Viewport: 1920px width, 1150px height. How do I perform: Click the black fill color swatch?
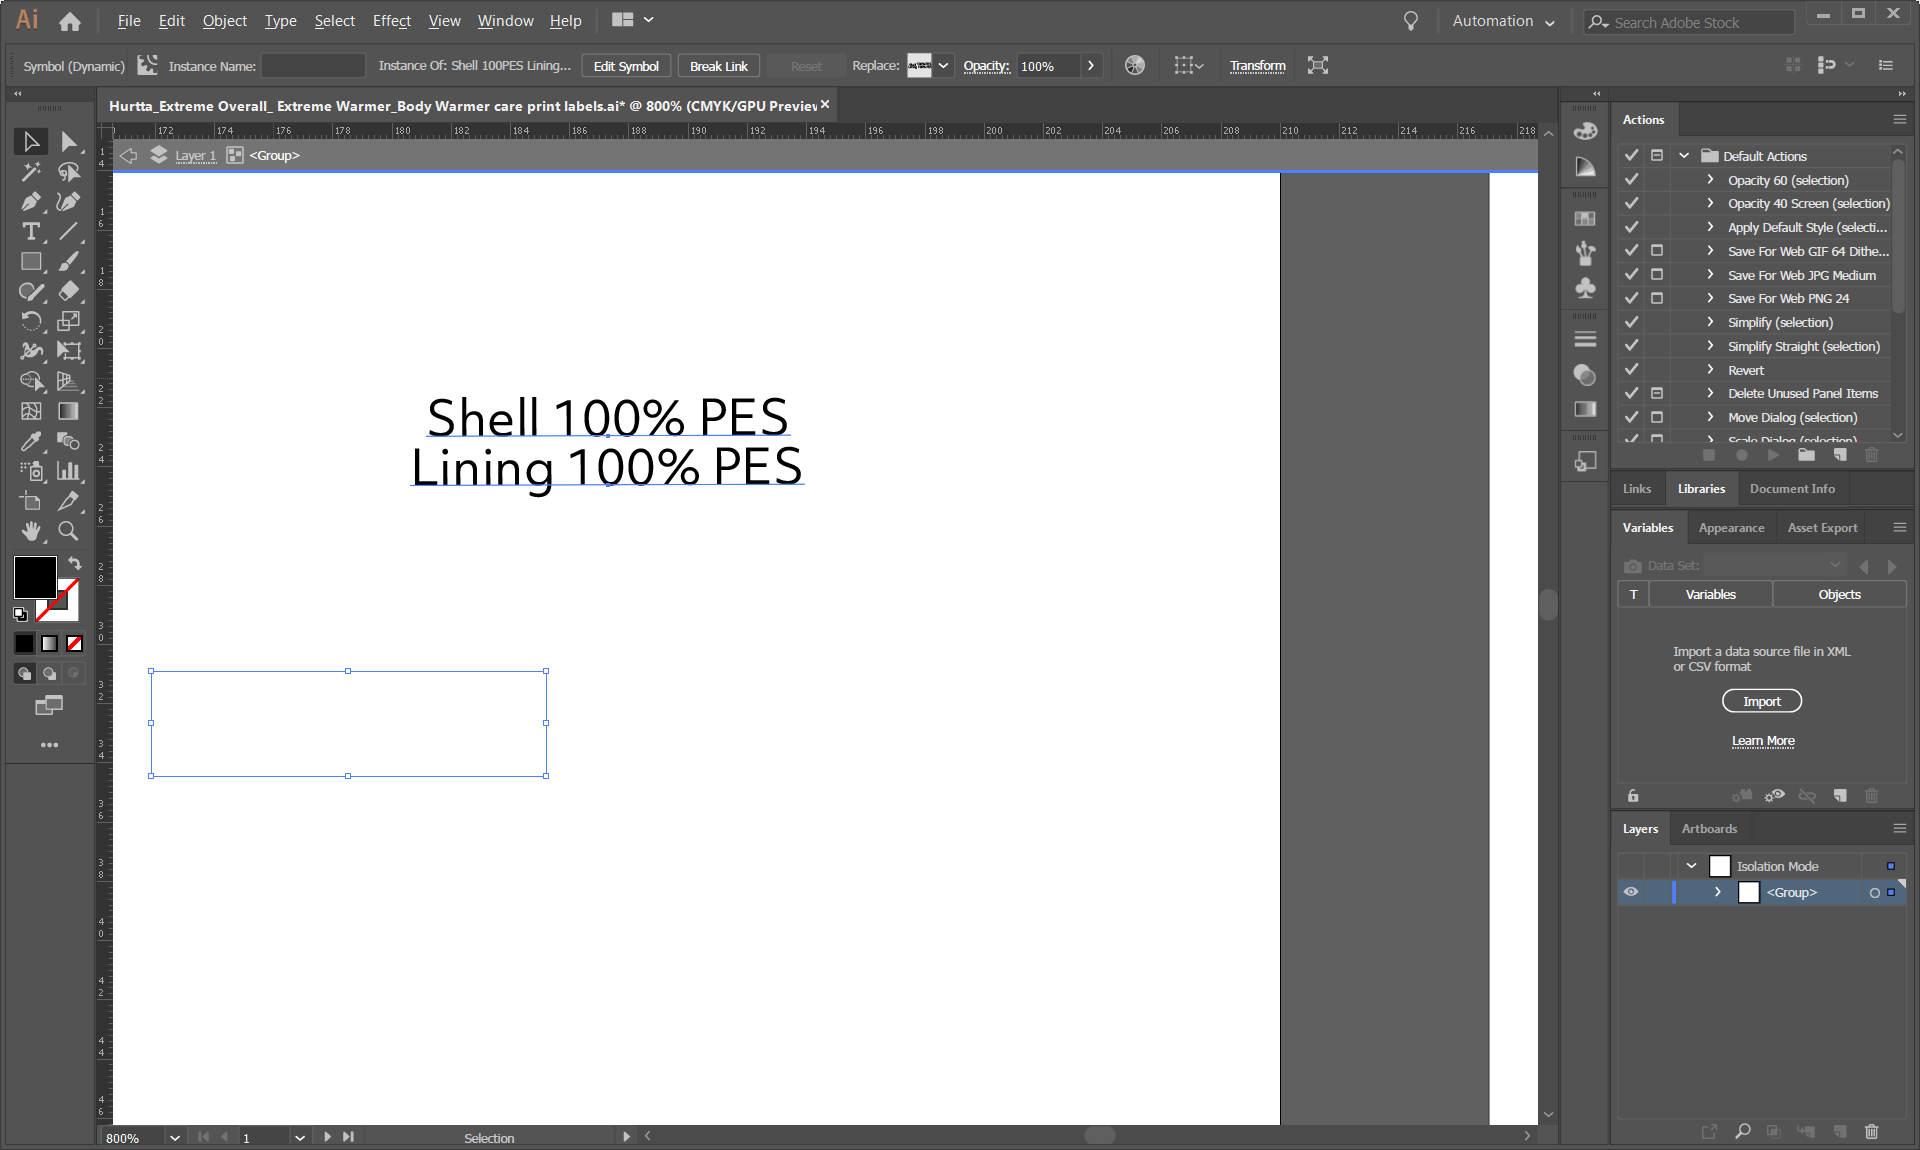[35, 577]
